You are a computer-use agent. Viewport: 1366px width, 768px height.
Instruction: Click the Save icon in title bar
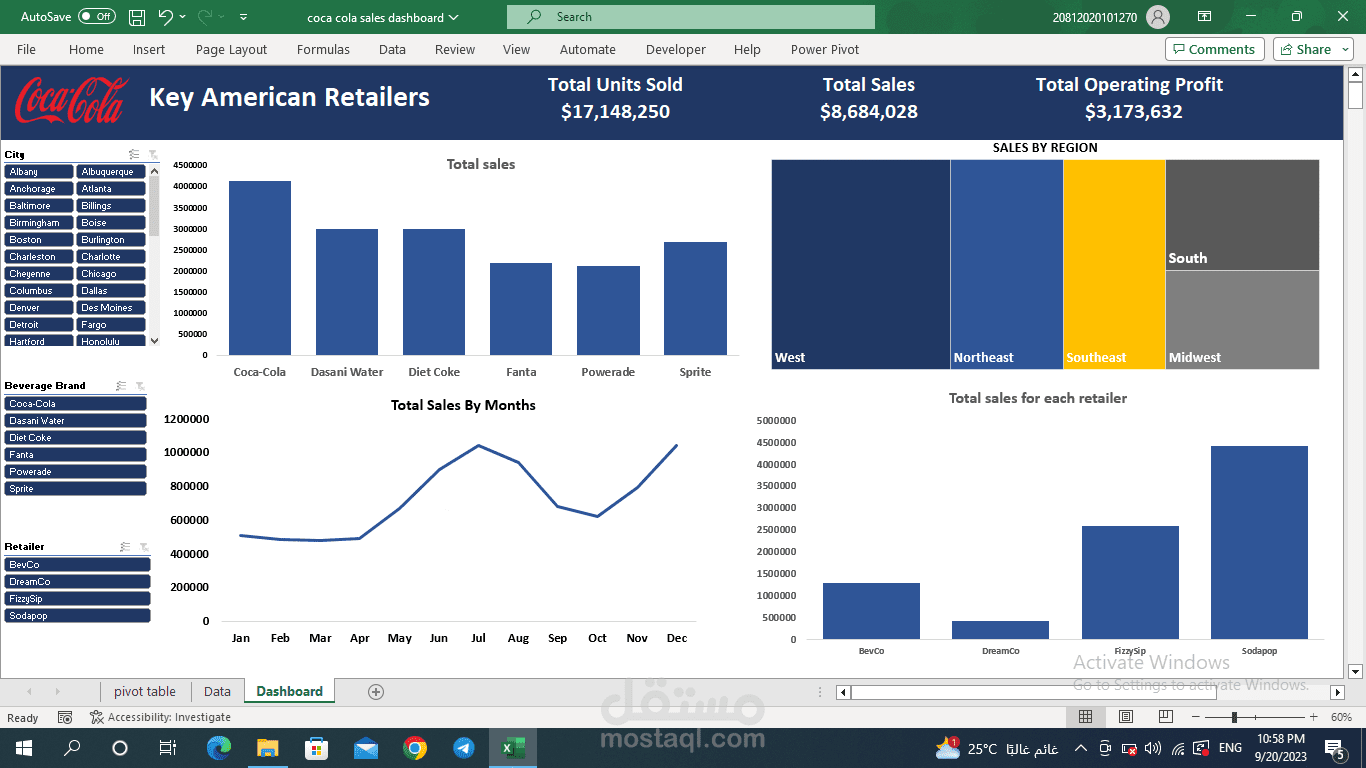pyautogui.click(x=137, y=17)
